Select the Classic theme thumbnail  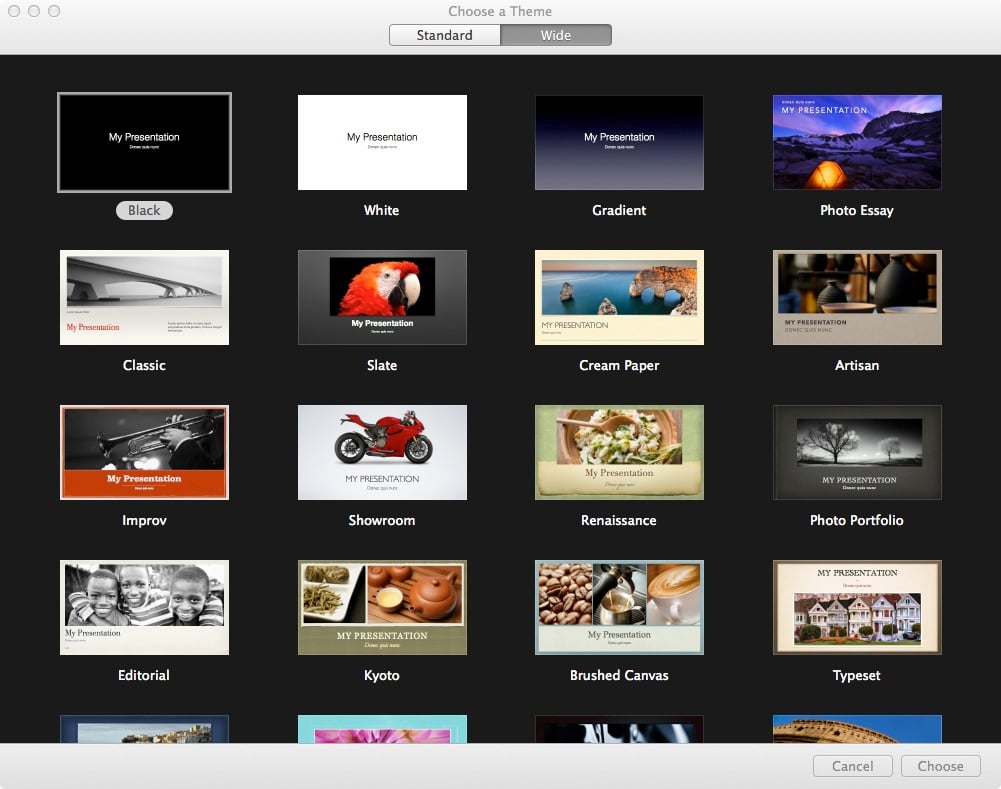click(144, 297)
